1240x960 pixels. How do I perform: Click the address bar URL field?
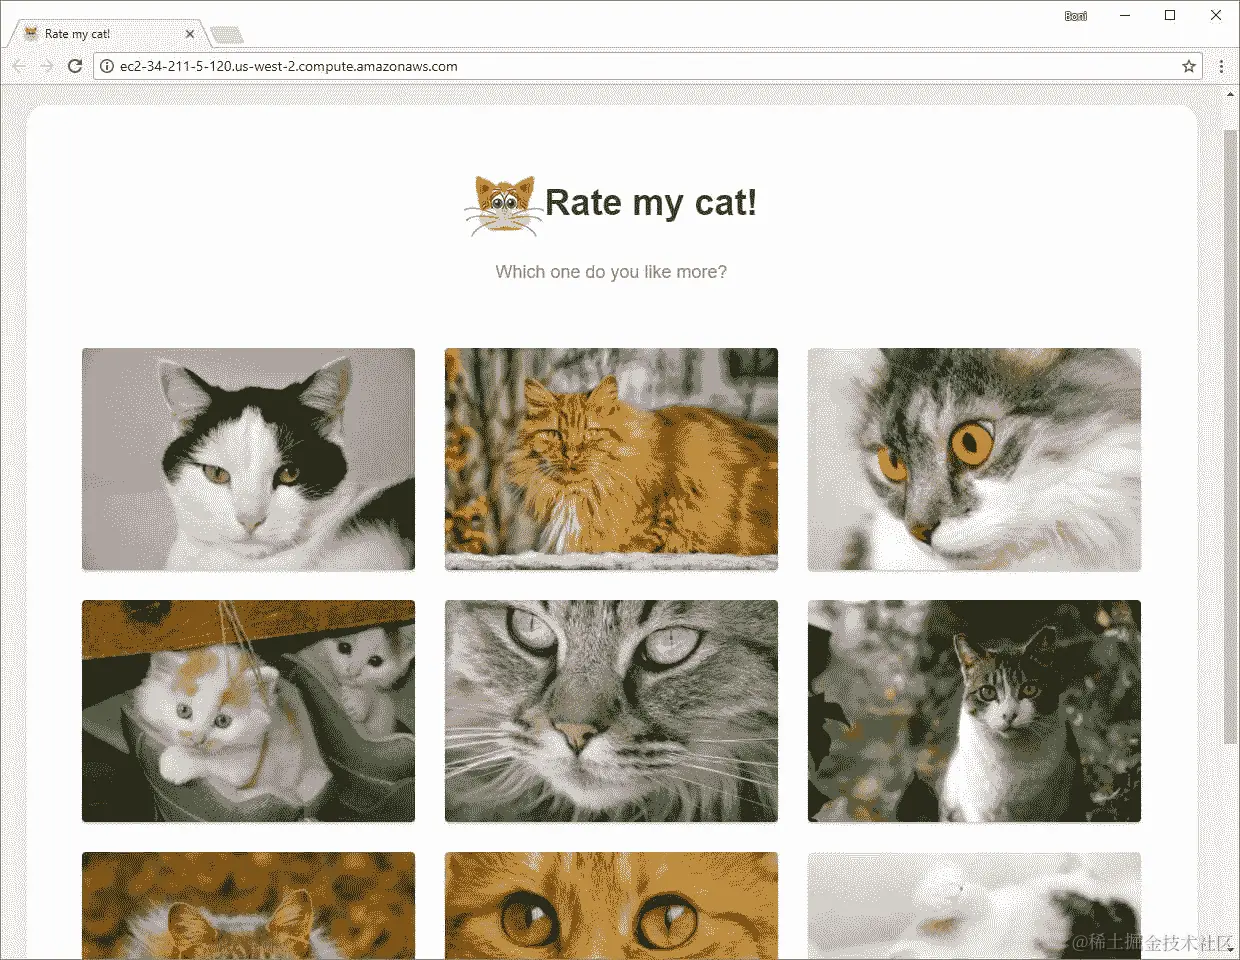tap(648, 66)
